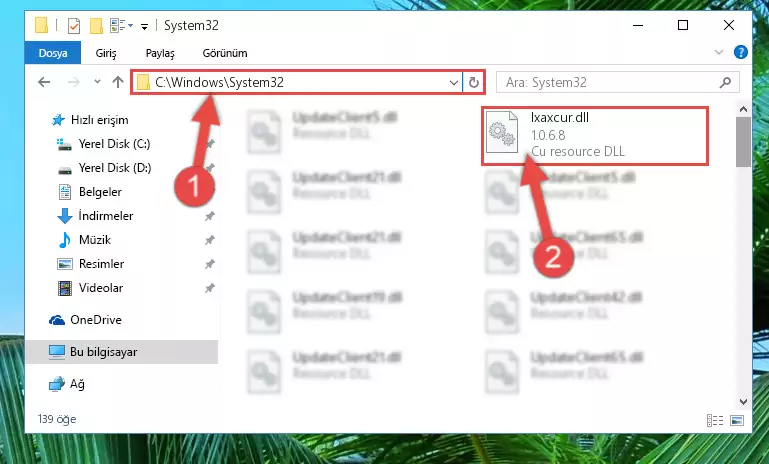Expand the address bar history dropdown

454,82
